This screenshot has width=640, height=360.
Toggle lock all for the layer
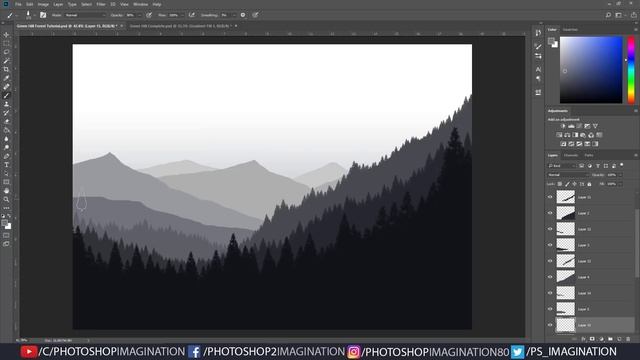point(589,184)
